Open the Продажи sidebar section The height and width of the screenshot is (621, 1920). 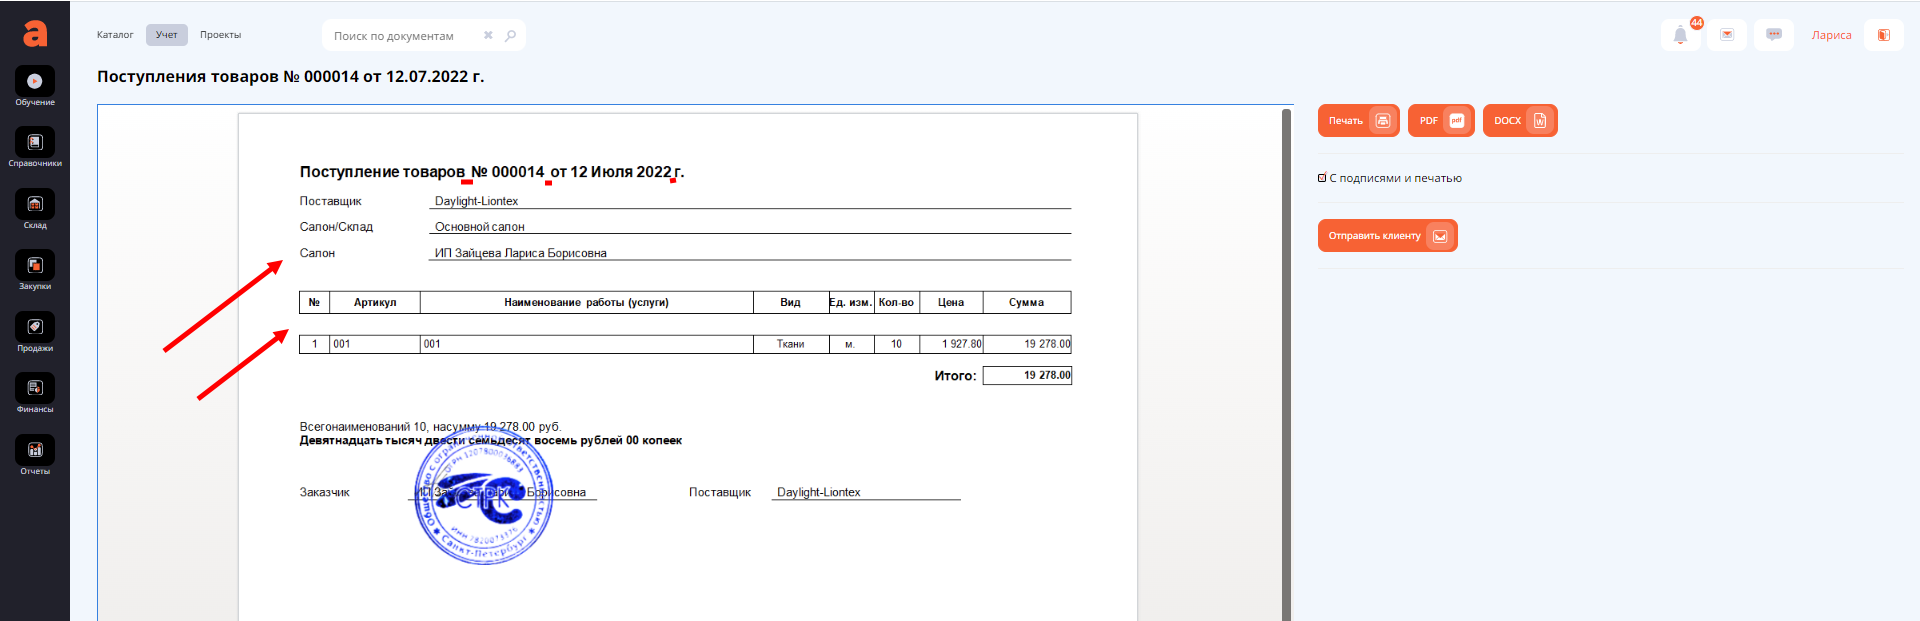pyautogui.click(x=35, y=328)
